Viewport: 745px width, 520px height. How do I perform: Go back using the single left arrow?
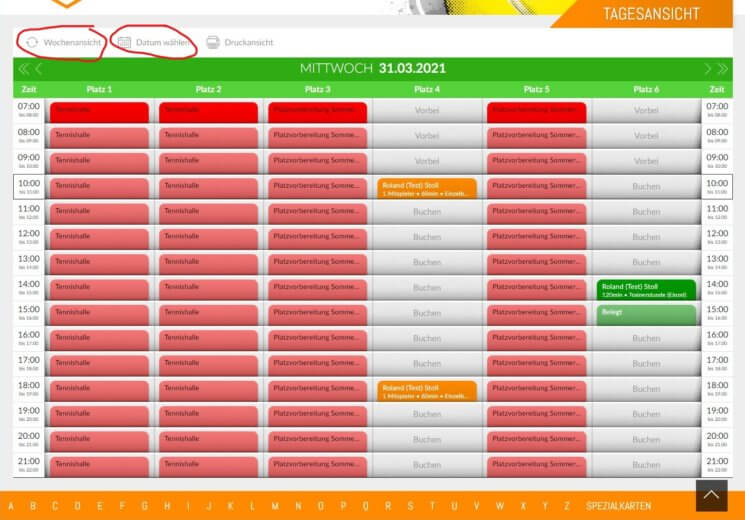click(39, 69)
